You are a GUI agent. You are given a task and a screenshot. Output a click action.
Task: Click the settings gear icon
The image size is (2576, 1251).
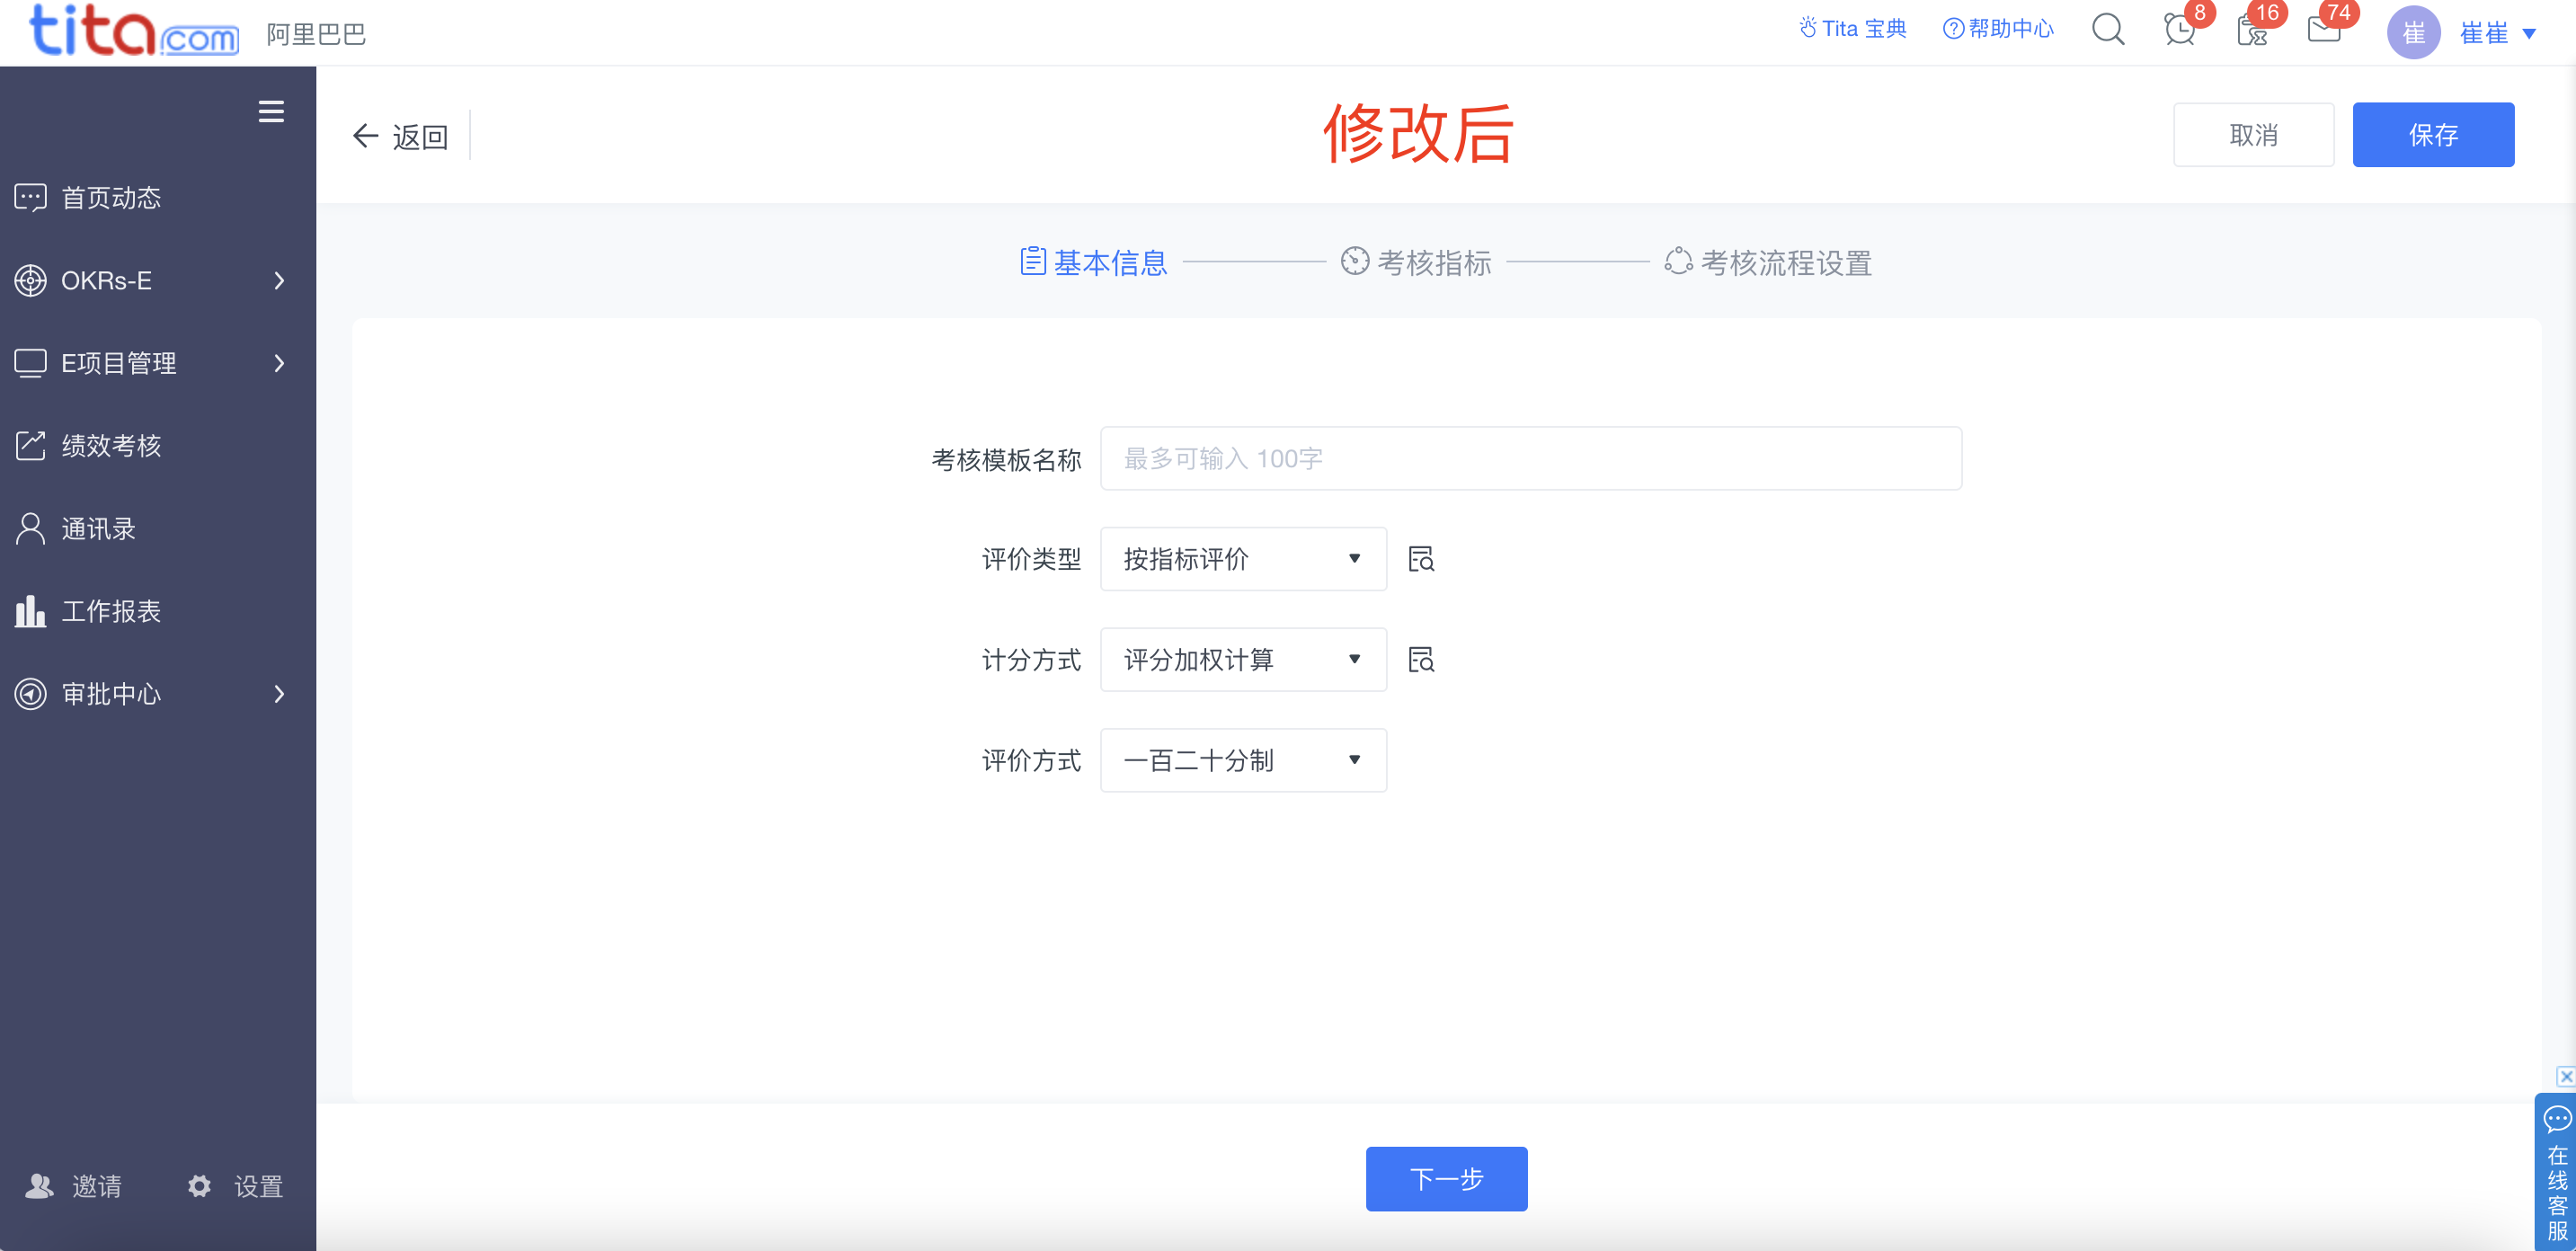point(199,1186)
